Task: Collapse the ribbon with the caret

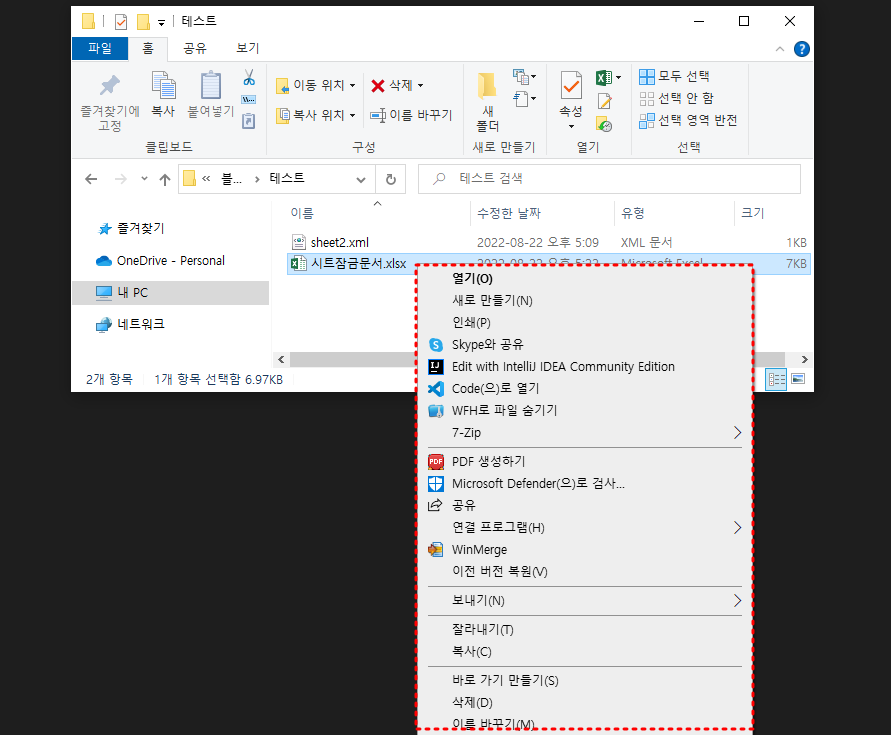Action: click(780, 49)
